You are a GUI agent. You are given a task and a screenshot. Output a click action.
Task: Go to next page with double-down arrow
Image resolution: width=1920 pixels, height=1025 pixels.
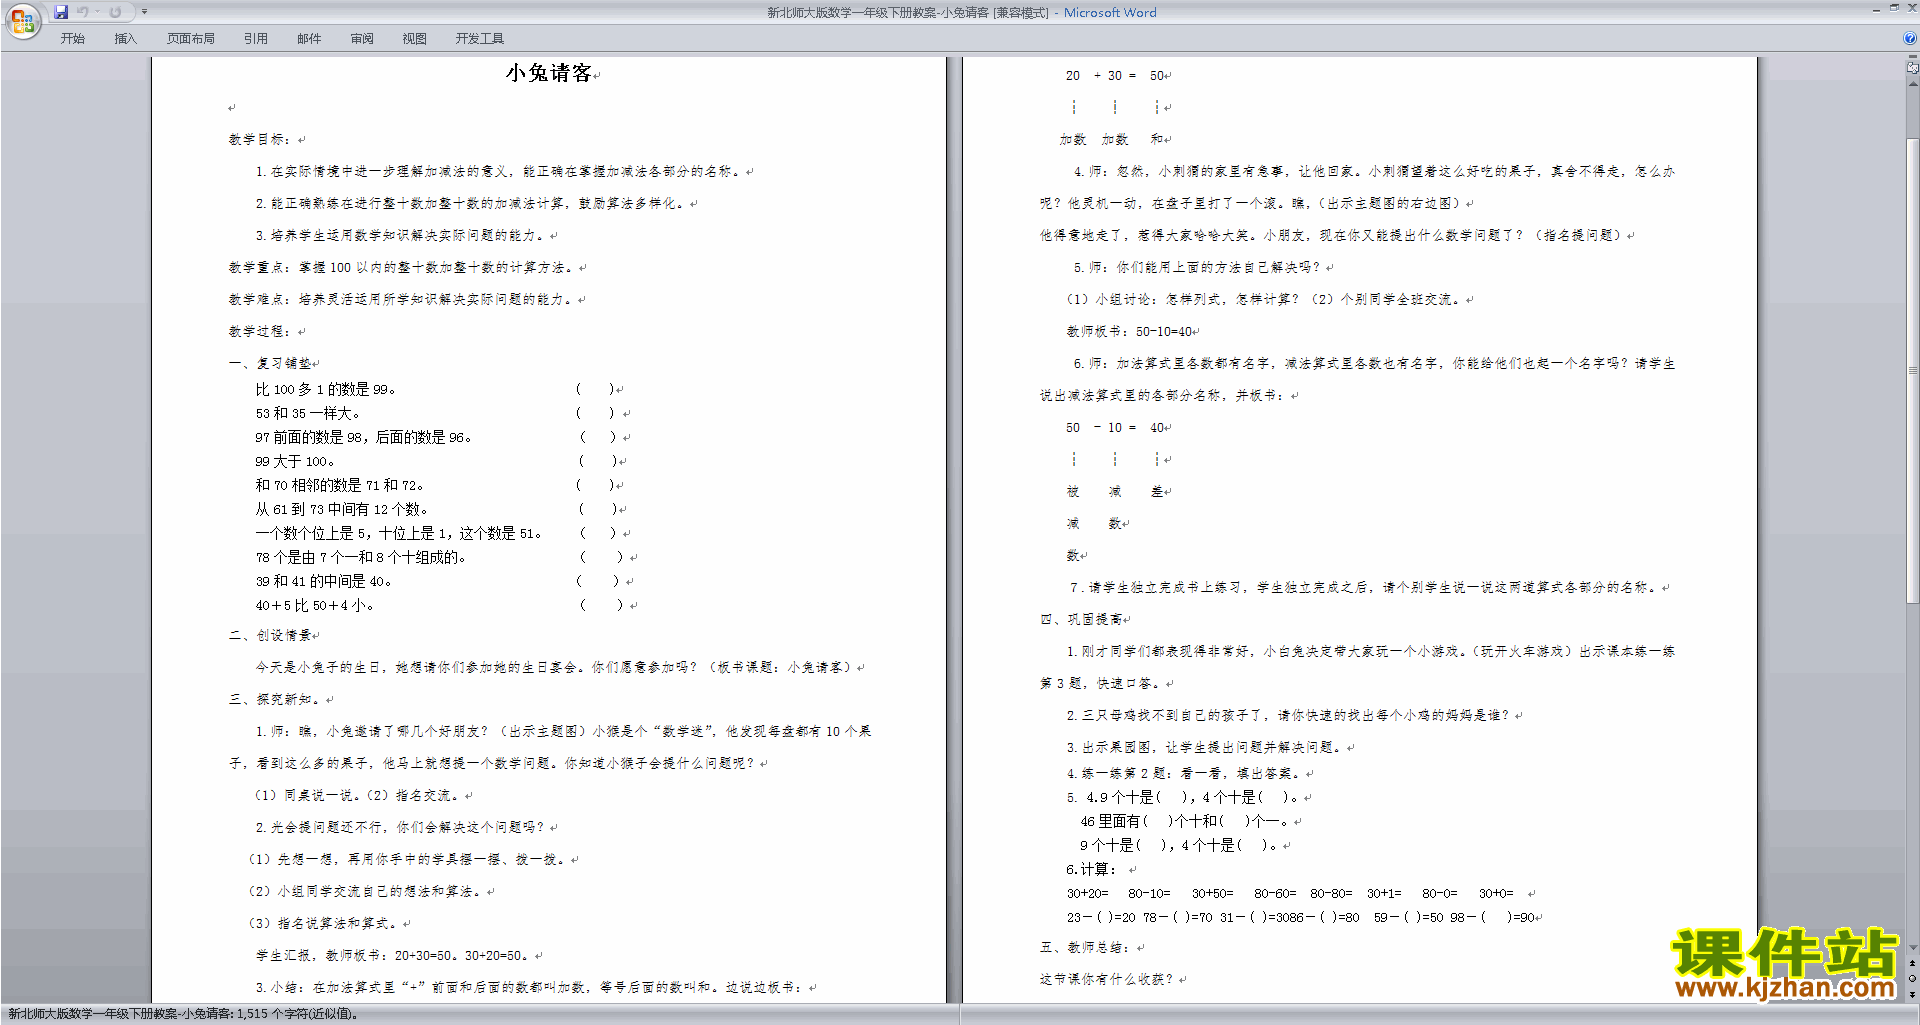(x=1912, y=994)
